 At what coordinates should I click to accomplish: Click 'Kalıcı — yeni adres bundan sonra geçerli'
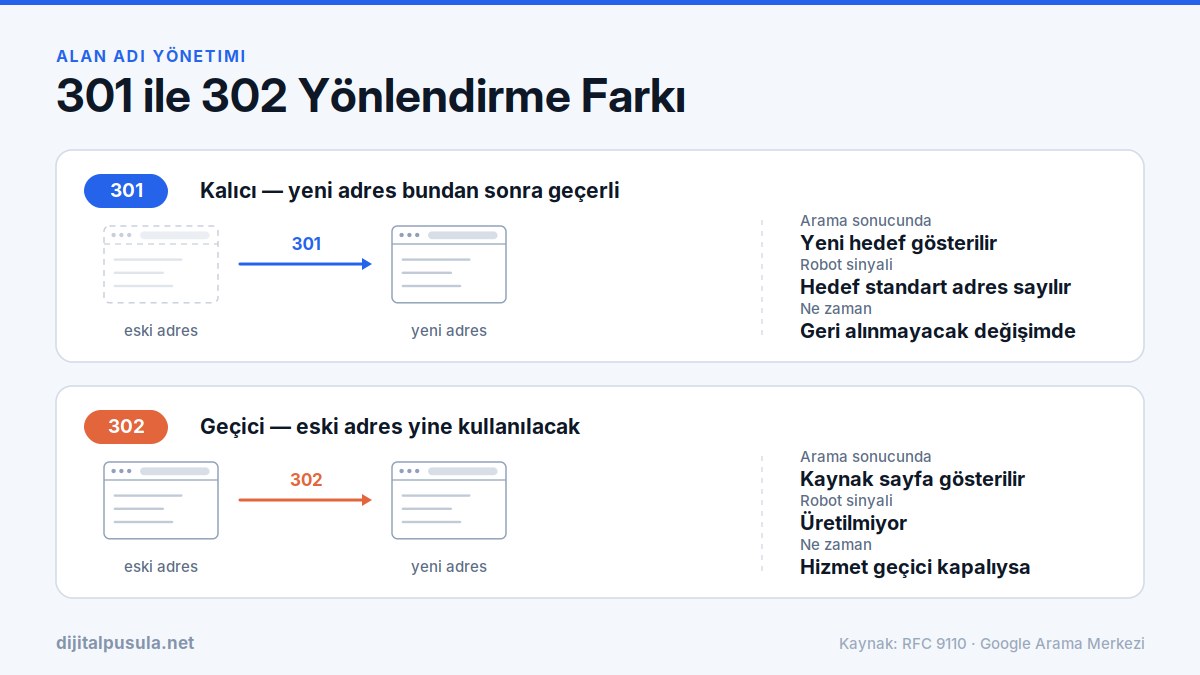tap(410, 190)
